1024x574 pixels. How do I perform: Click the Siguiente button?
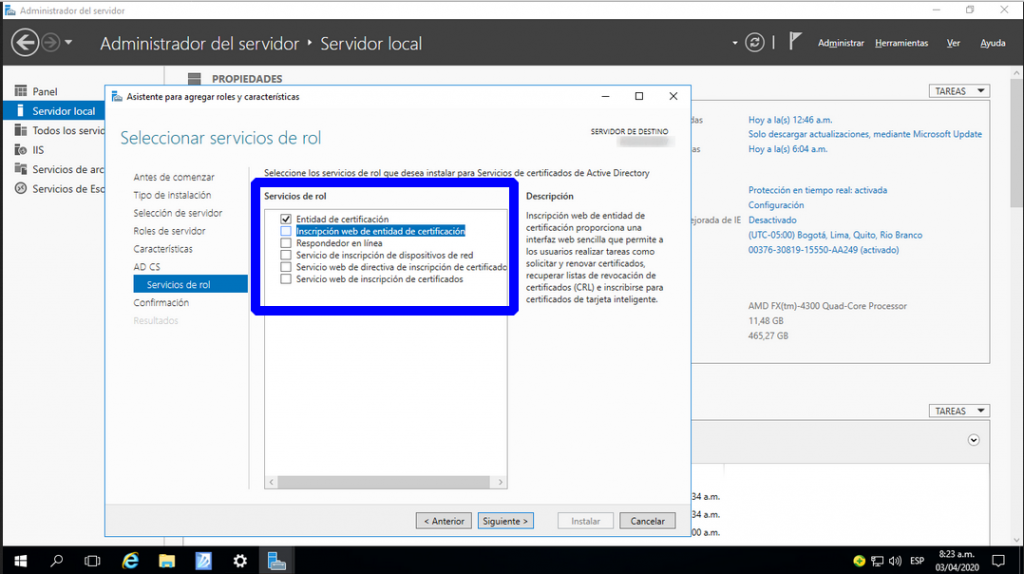pyautogui.click(x=505, y=521)
